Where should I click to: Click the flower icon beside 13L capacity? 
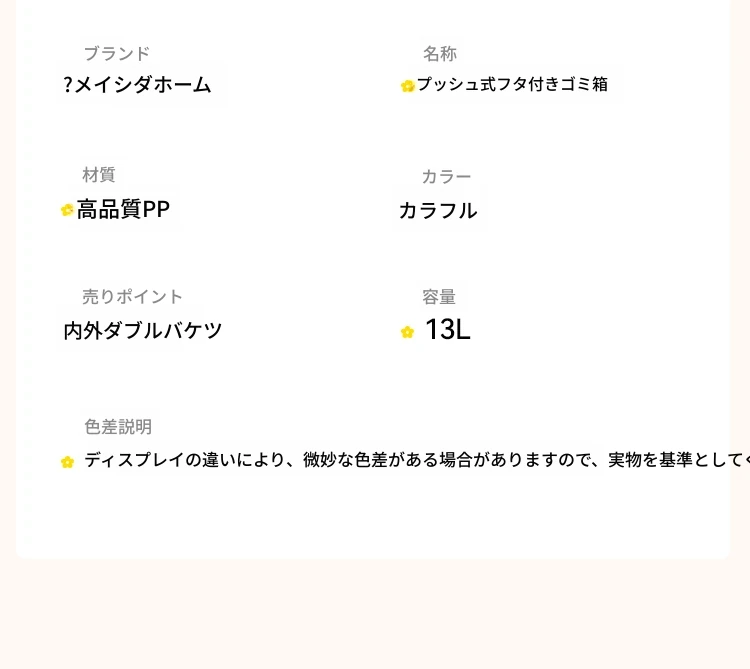coord(407,332)
